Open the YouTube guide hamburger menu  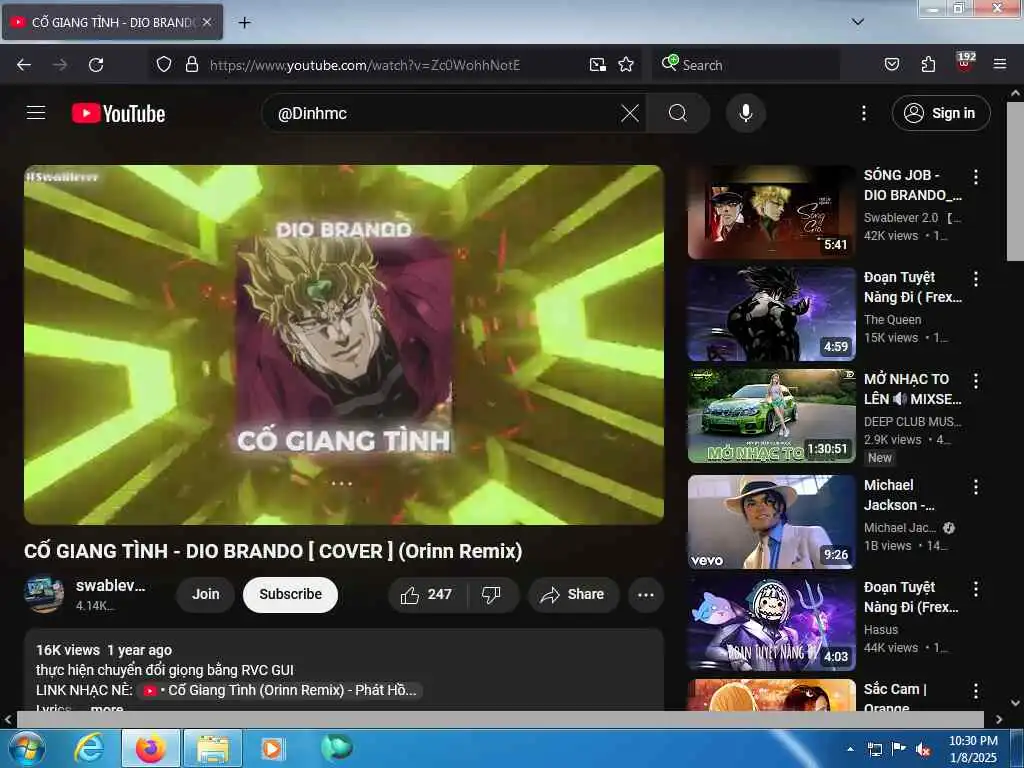tap(36, 113)
